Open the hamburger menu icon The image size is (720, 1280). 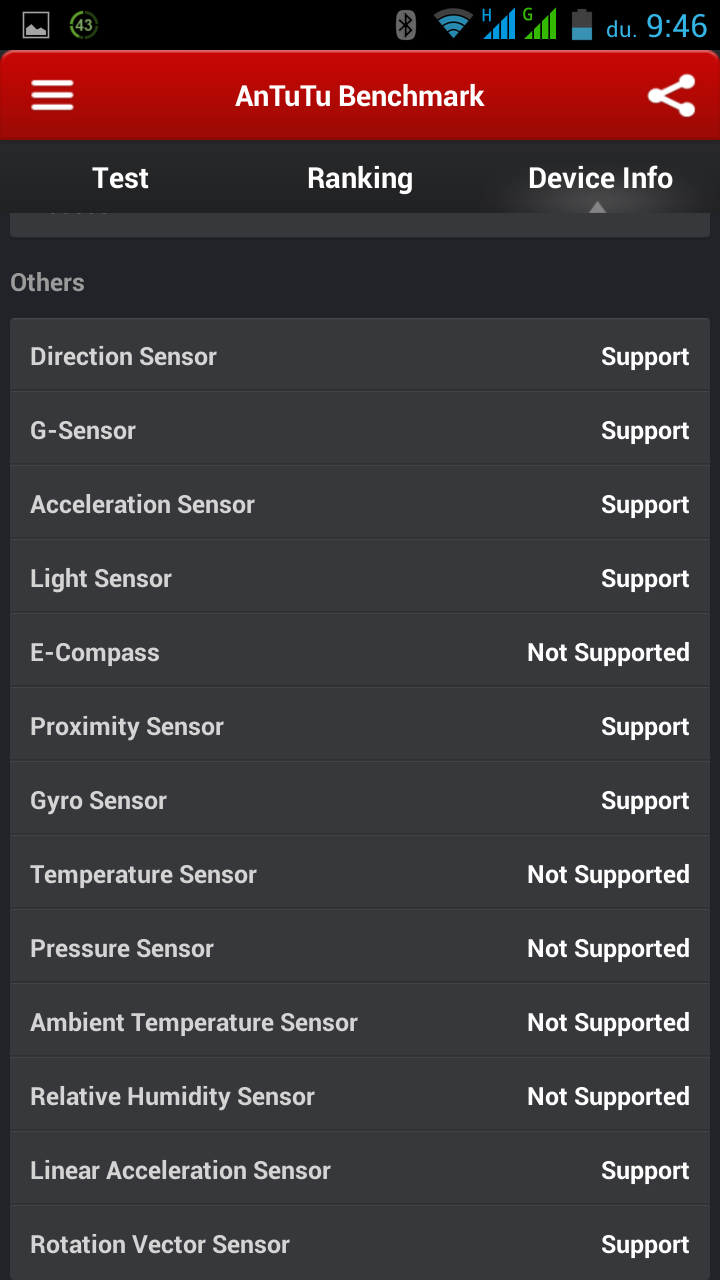pos(52,96)
